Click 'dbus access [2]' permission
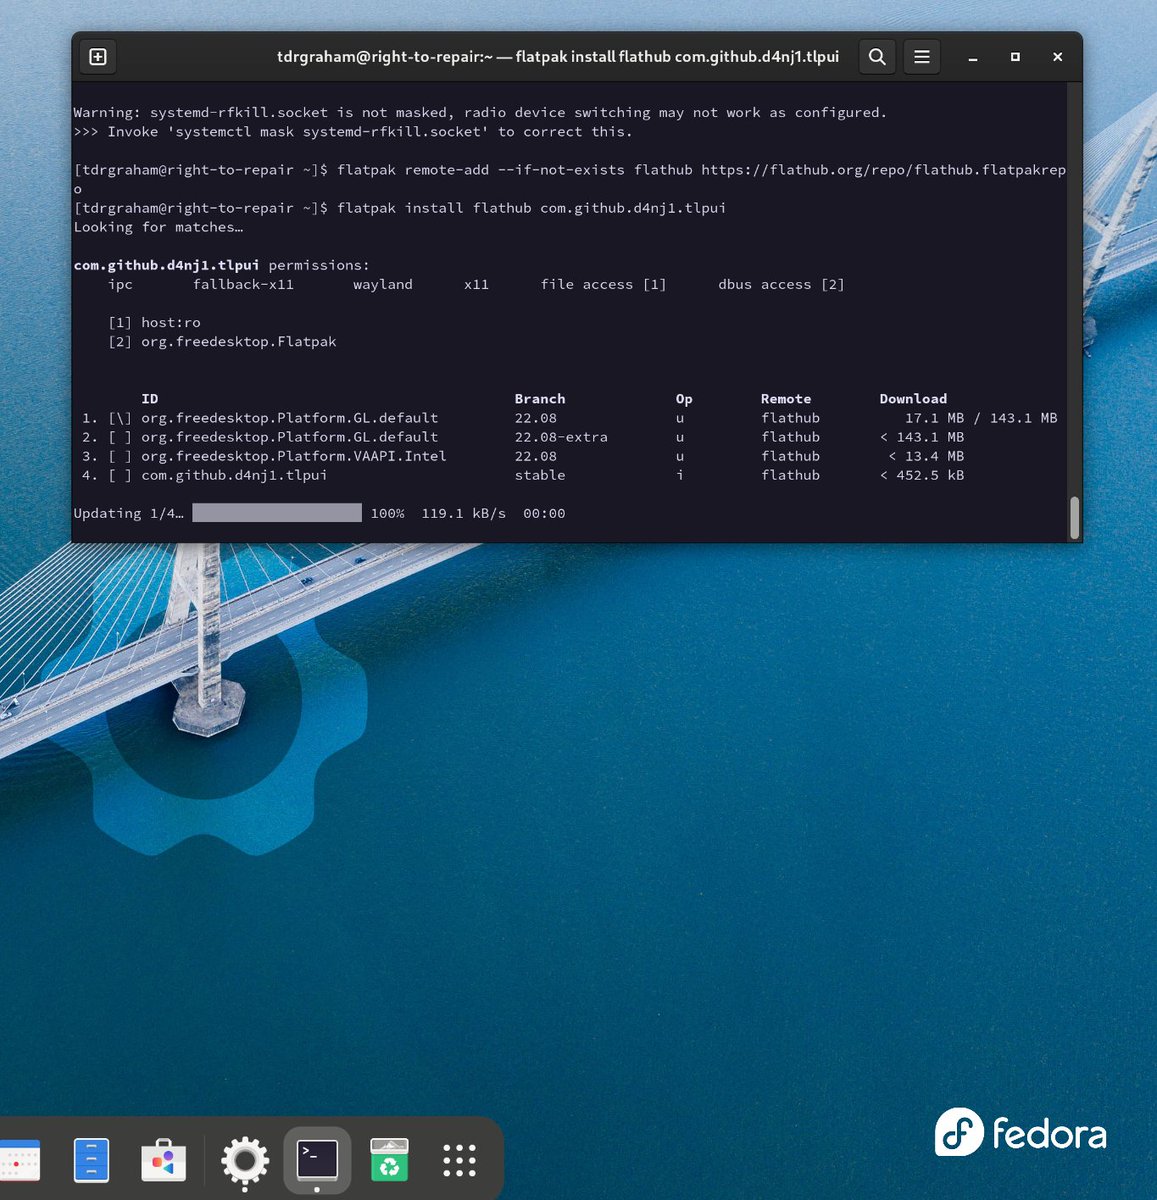This screenshot has width=1157, height=1200. [781, 284]
